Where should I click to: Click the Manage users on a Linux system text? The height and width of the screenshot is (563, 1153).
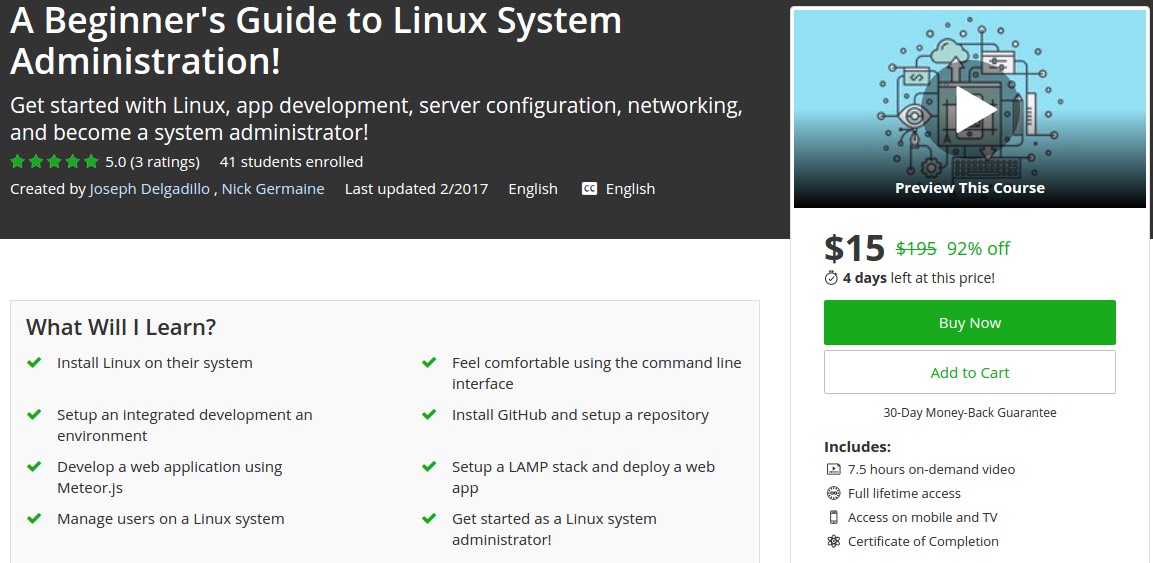(x=171, y=519)
